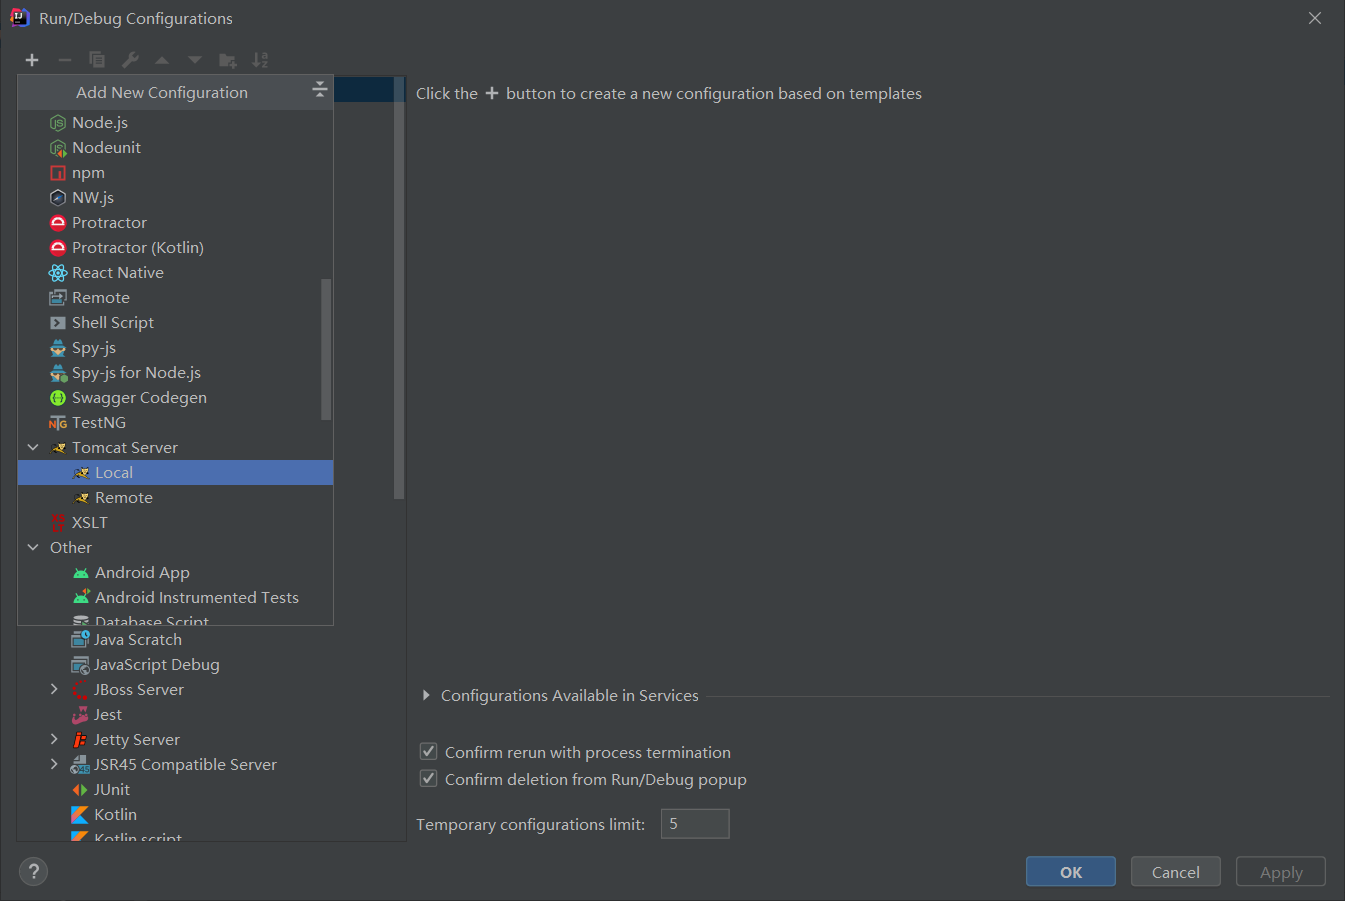Image resolution: width=1345 pixels, height=901 pixels.
Task: Click the Move Up arrow icon
Action: coord(162,60)
